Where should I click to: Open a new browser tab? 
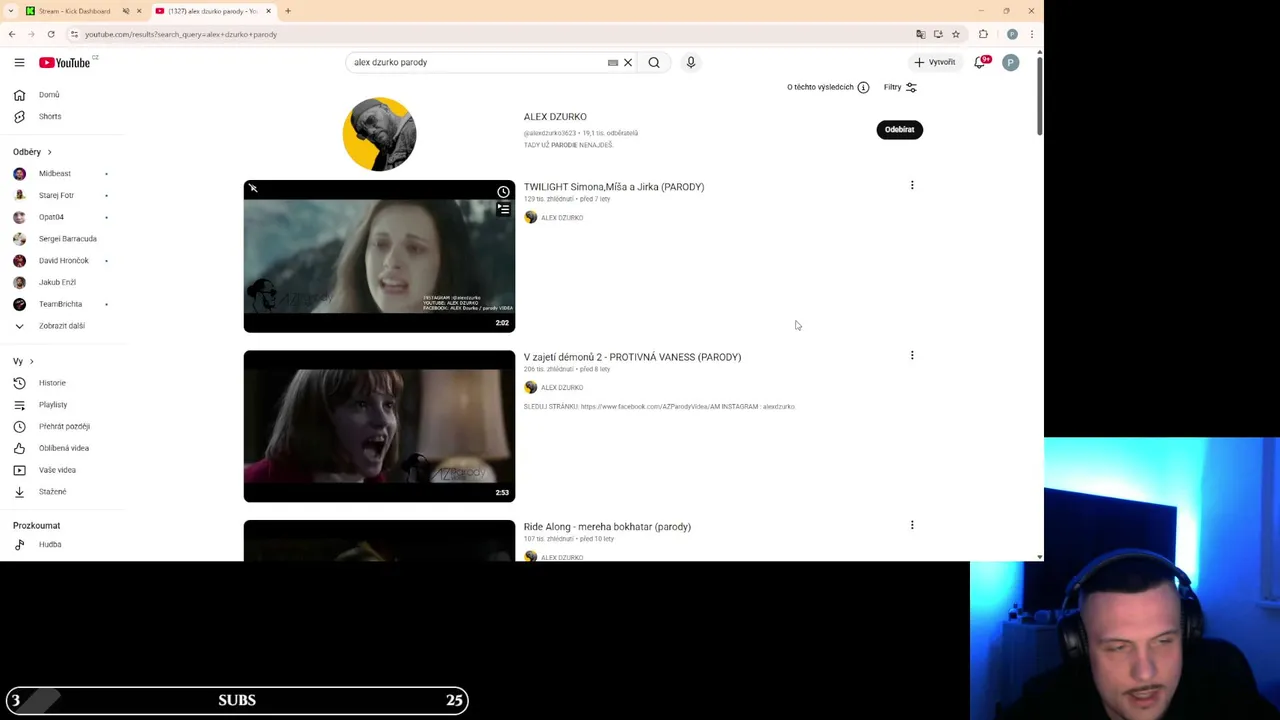(288, 11)
